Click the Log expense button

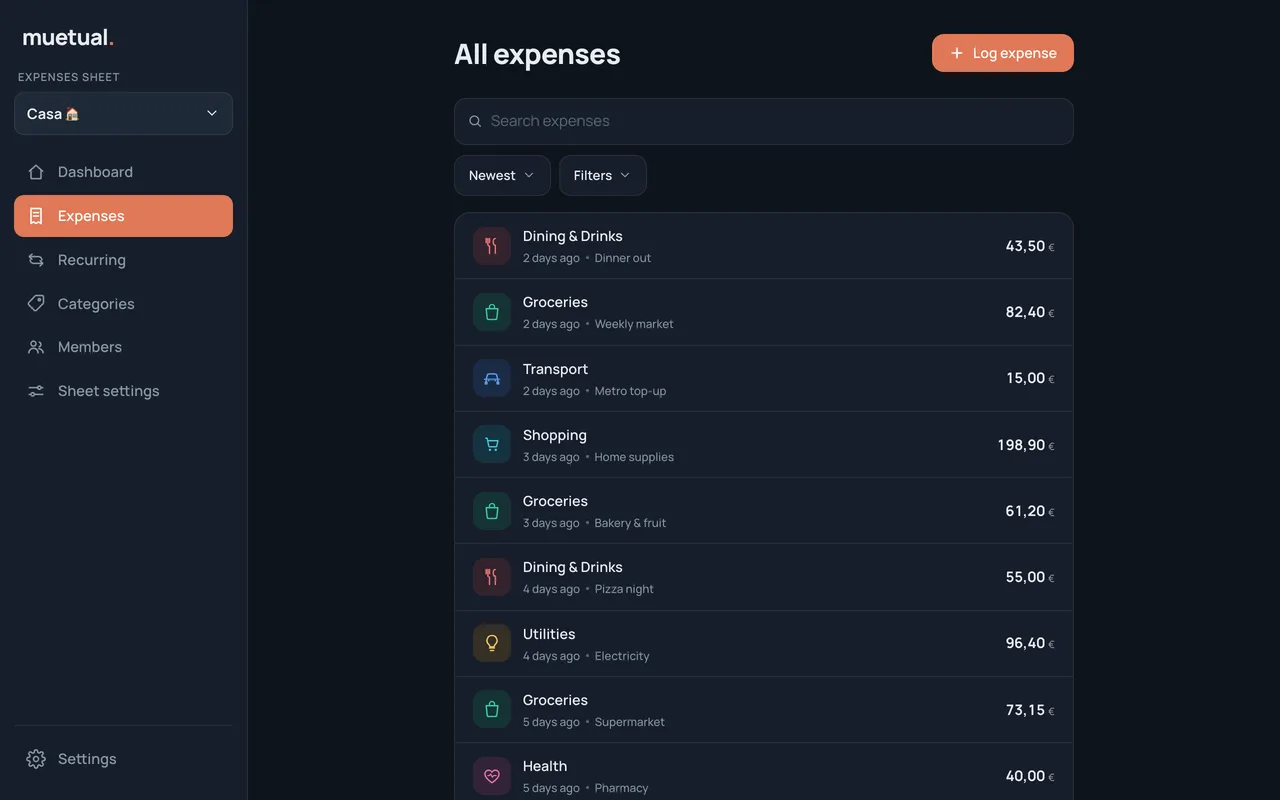coord(1003,53)
